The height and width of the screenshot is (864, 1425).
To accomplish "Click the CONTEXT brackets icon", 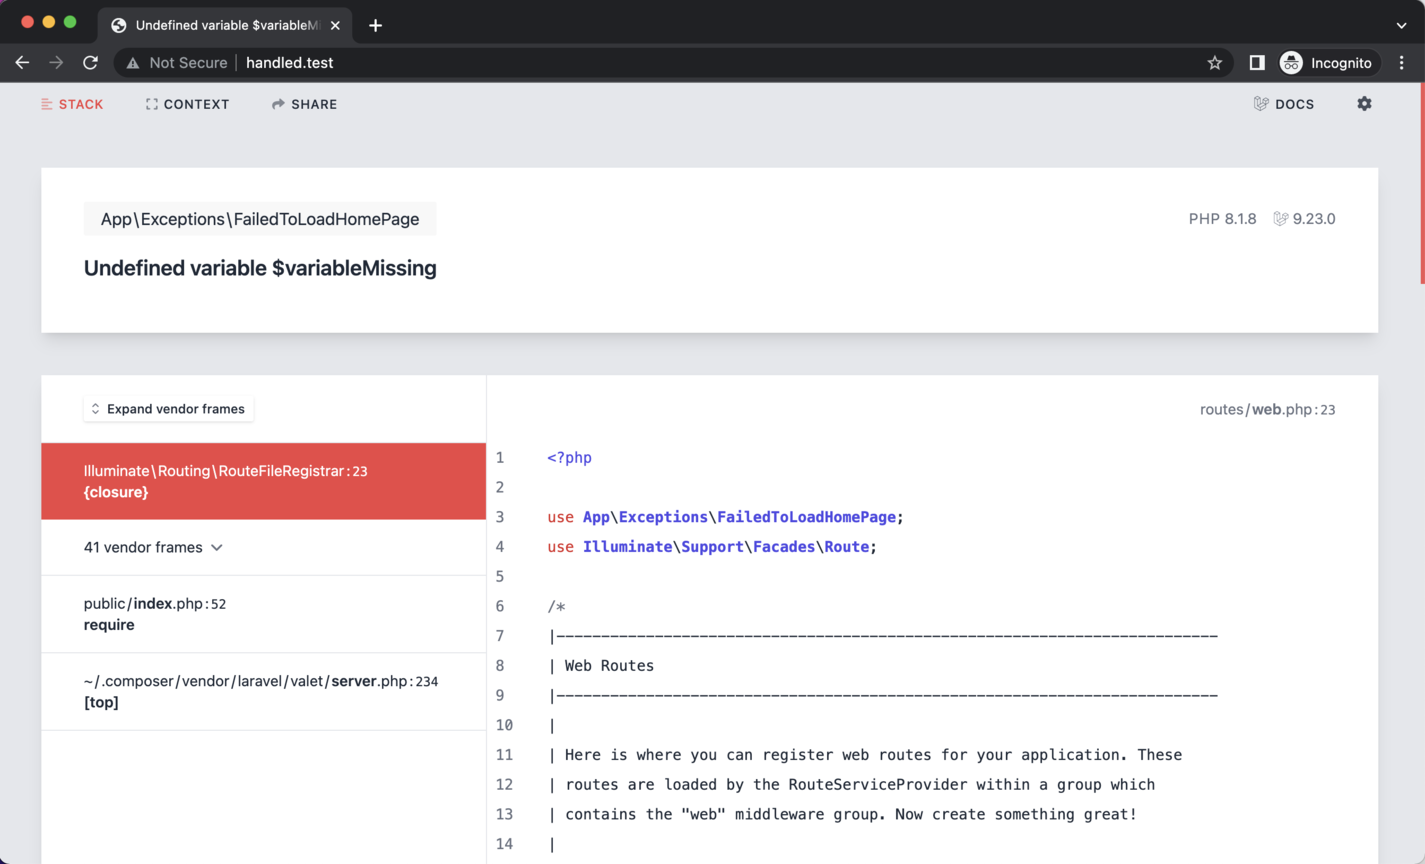I will pyautogui.click(x=153, y=103).
